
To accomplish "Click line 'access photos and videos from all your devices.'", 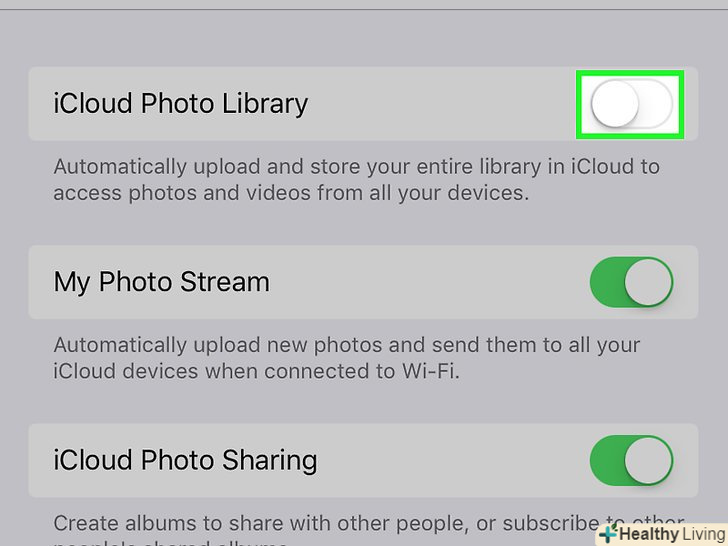I will (291, 193).
